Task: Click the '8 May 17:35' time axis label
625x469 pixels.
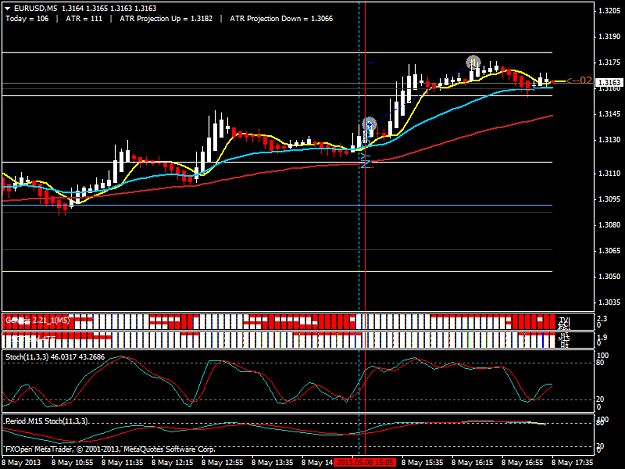Action: [x=572, y=463]
